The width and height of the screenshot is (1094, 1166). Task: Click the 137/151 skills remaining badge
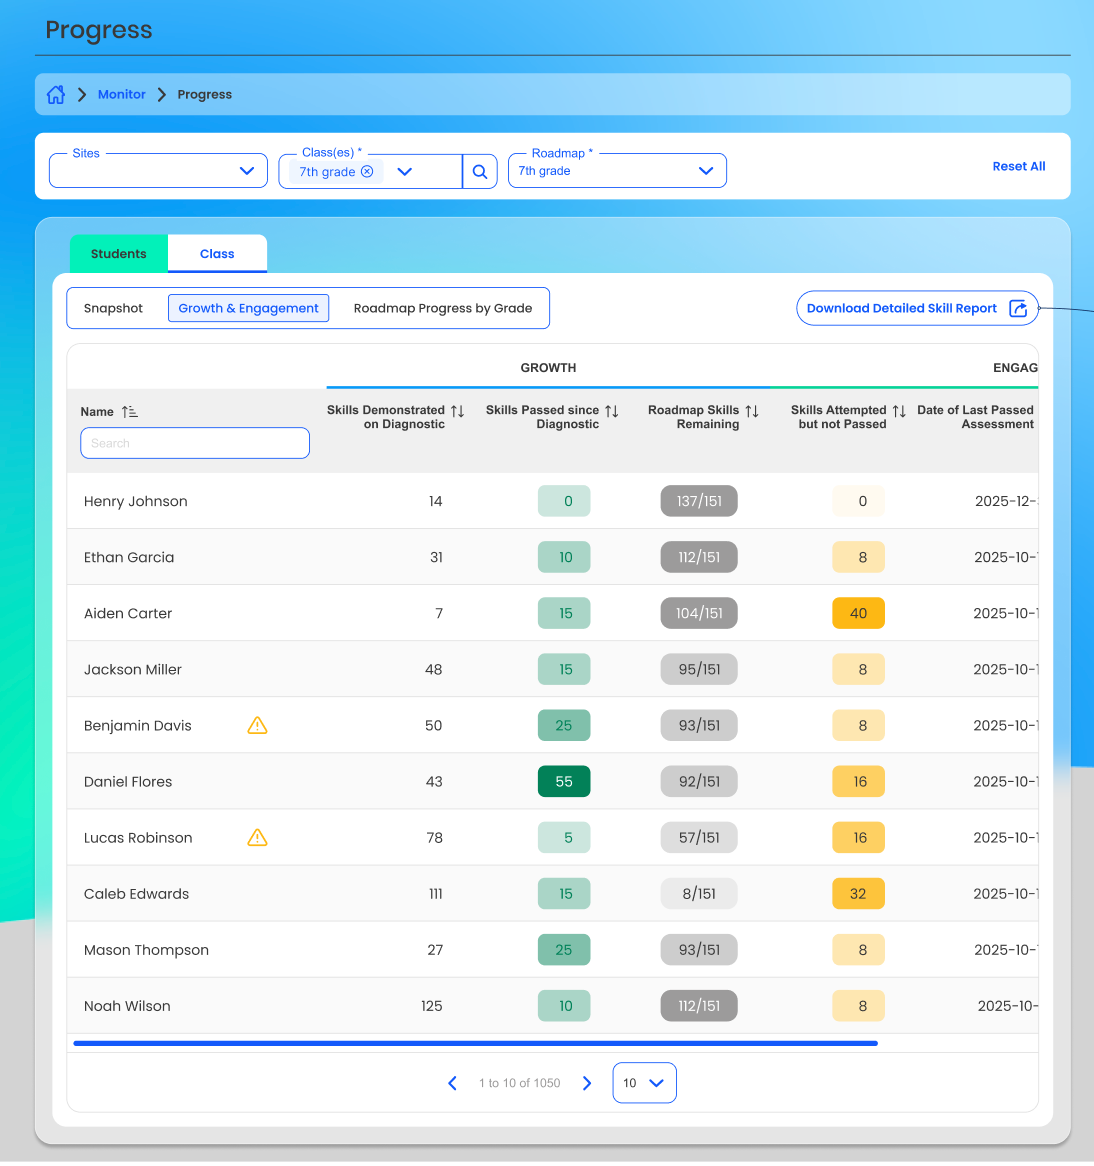click(x=699, y=501)
